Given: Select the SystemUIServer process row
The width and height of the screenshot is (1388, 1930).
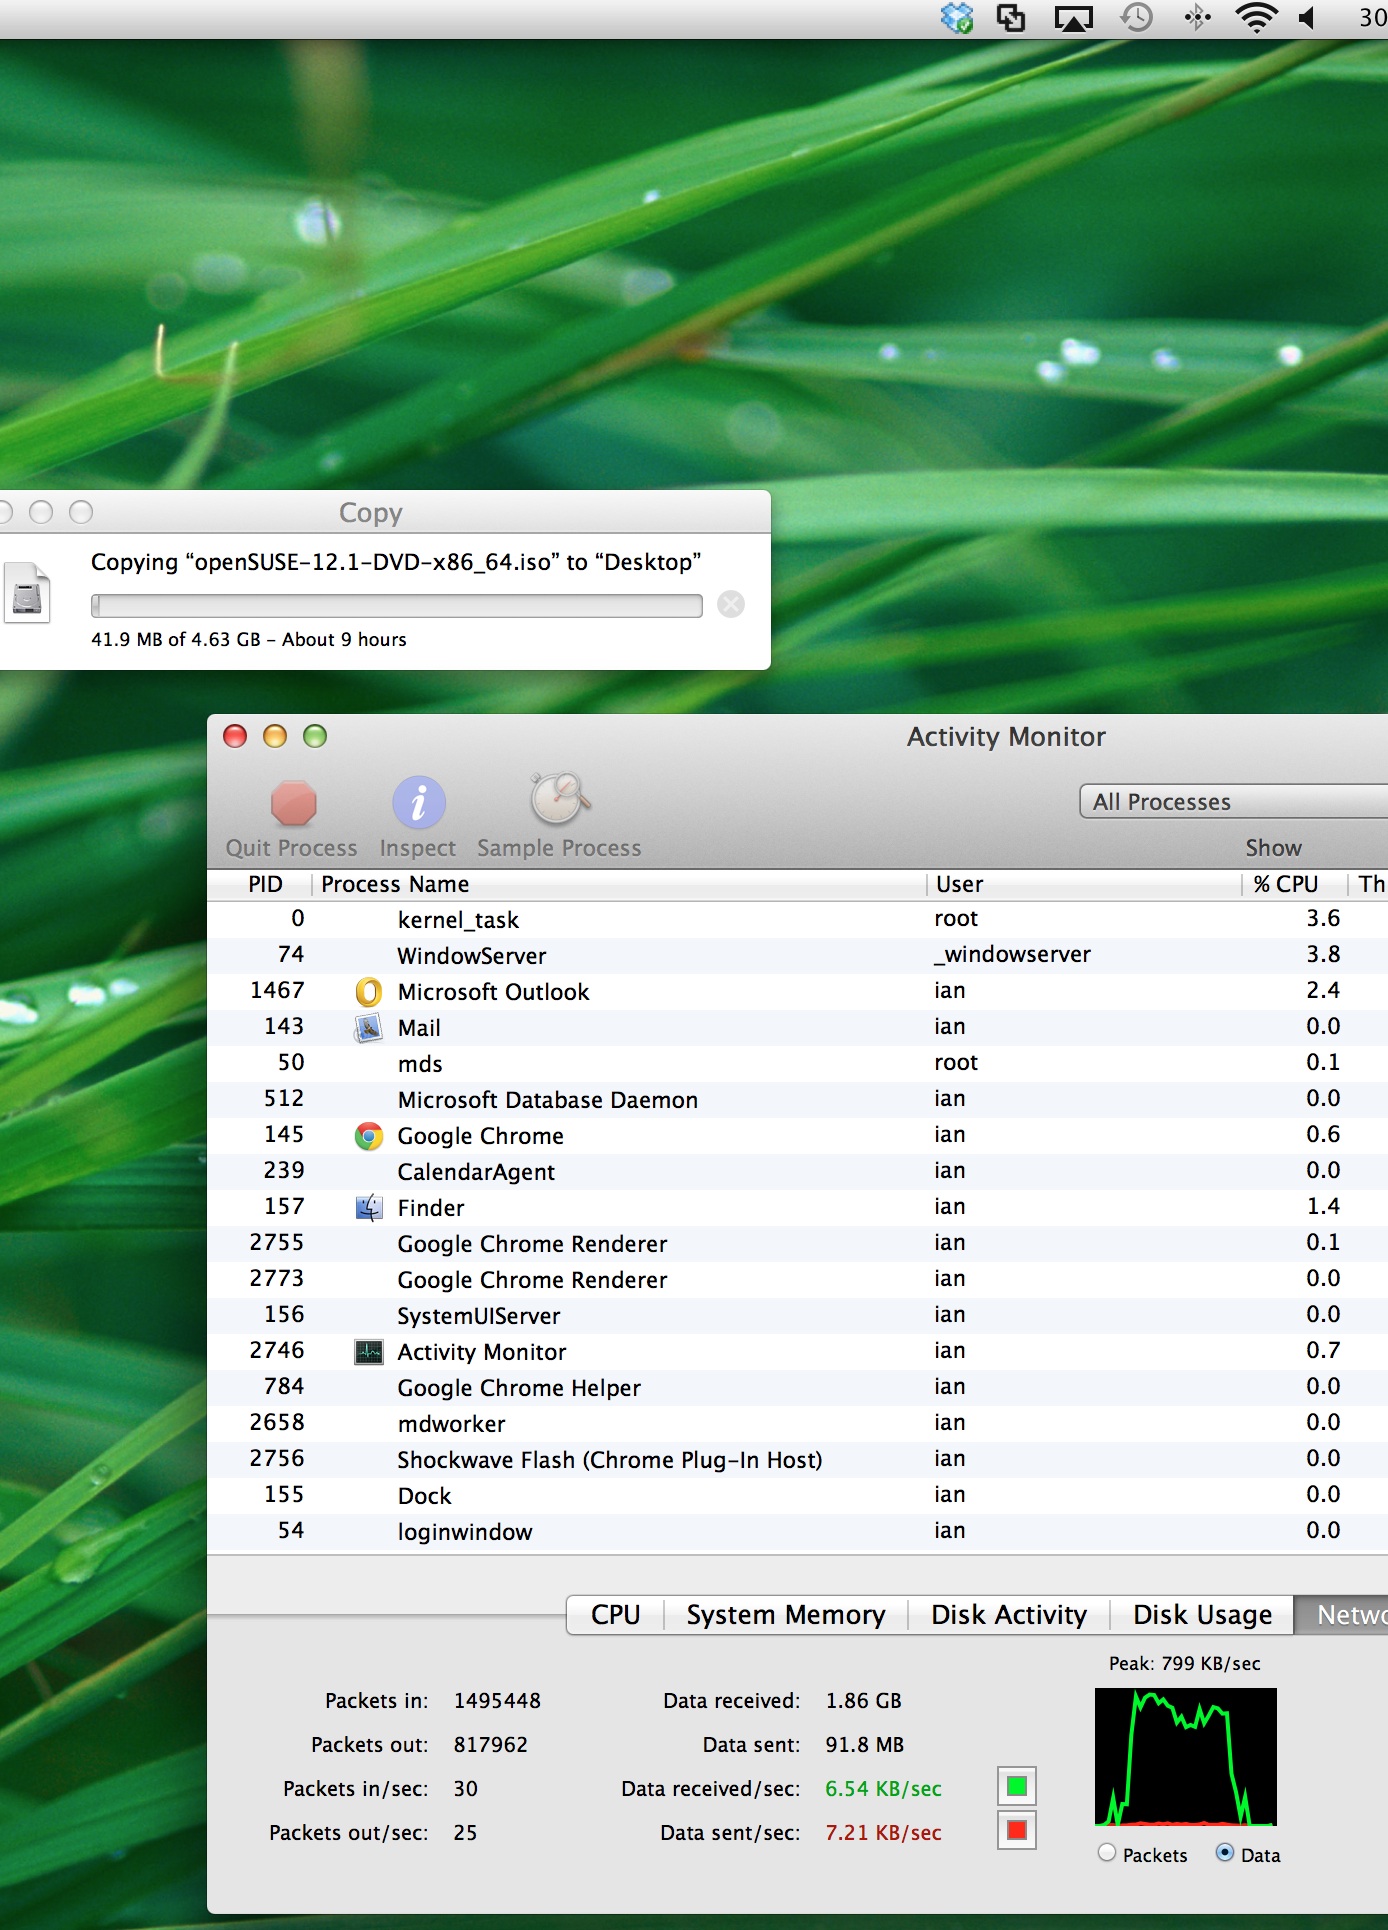Looking at the screenshot, I should (x=797, y=1316).
